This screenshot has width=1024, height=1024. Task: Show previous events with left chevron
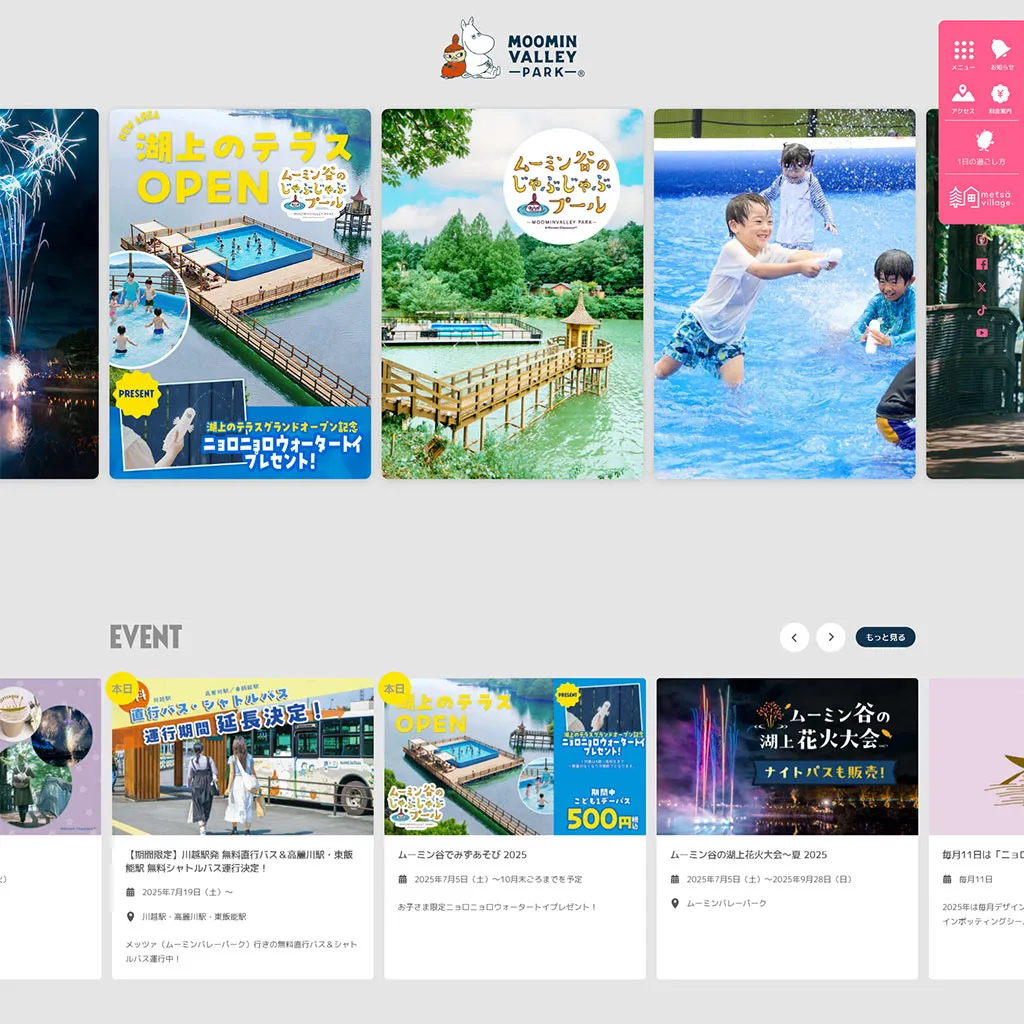coord(794,637)
